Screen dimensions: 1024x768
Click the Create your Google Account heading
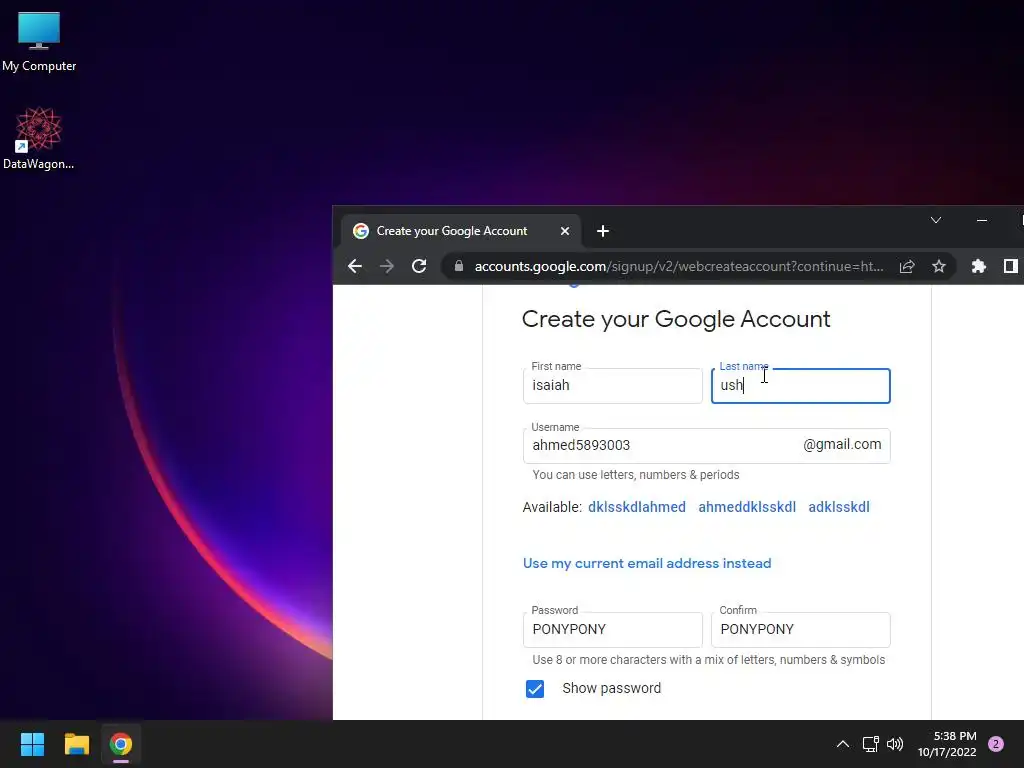coord(676,319)
